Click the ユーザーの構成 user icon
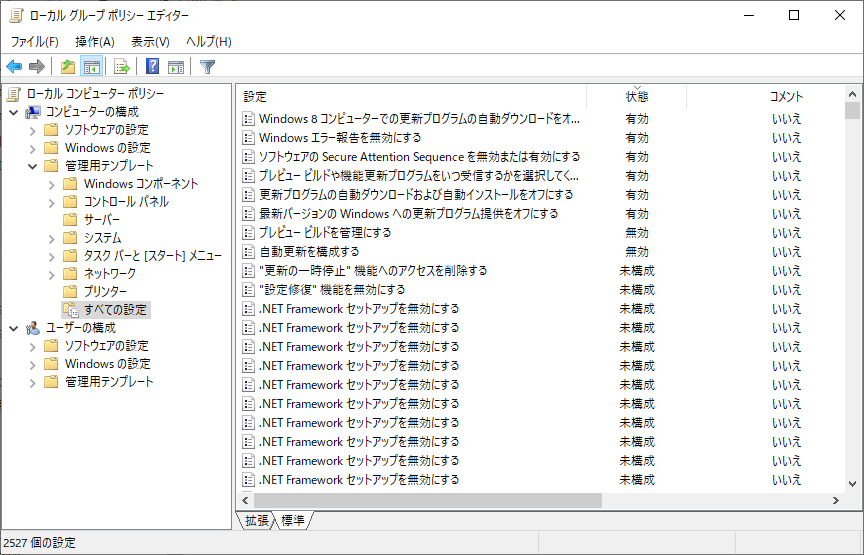864x555 pixels. click(33, 328)
